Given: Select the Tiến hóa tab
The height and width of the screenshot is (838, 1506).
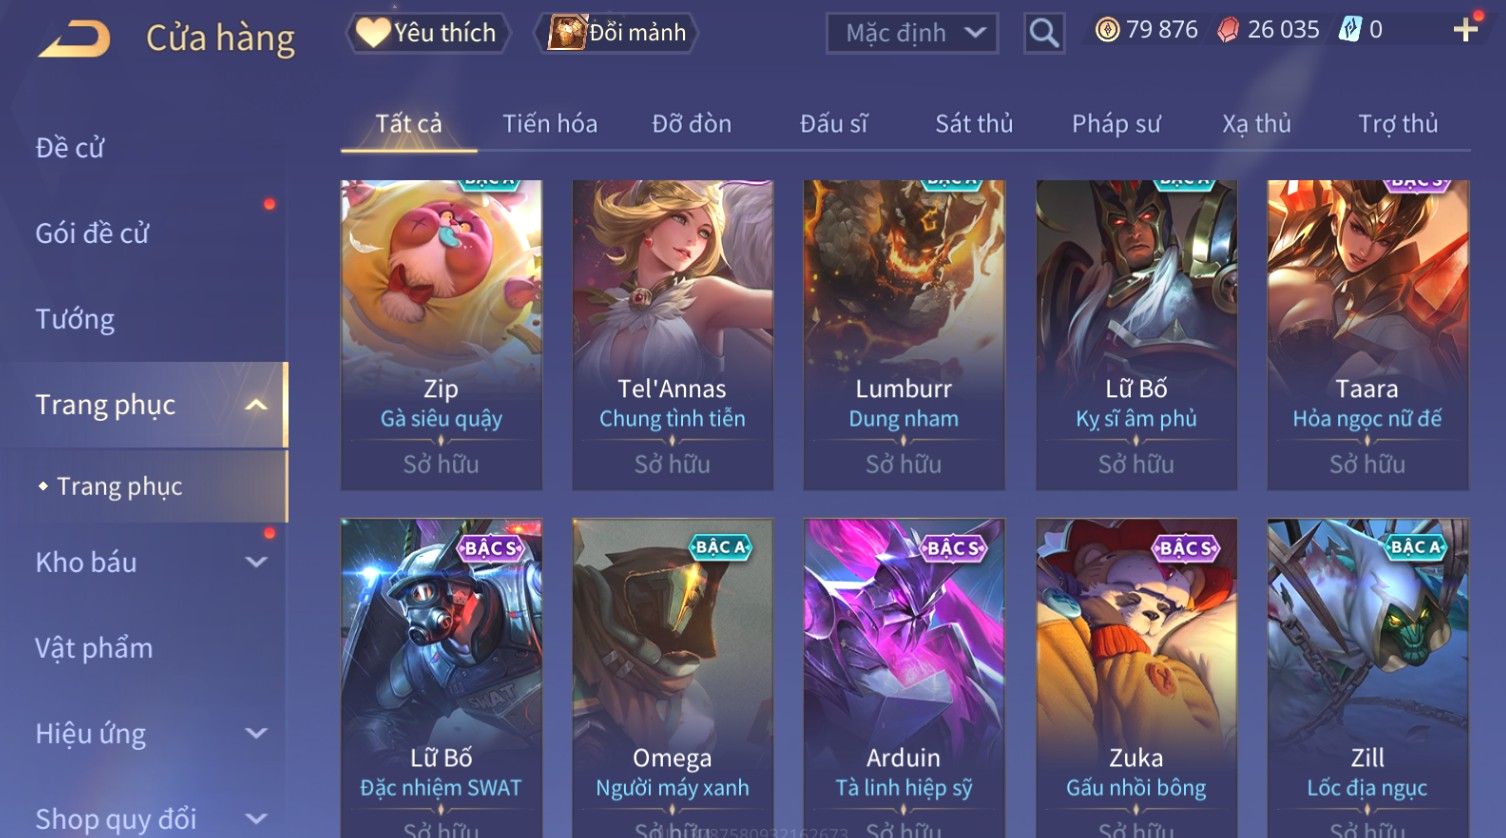Looking at the screenshot, I should (550, 124).
